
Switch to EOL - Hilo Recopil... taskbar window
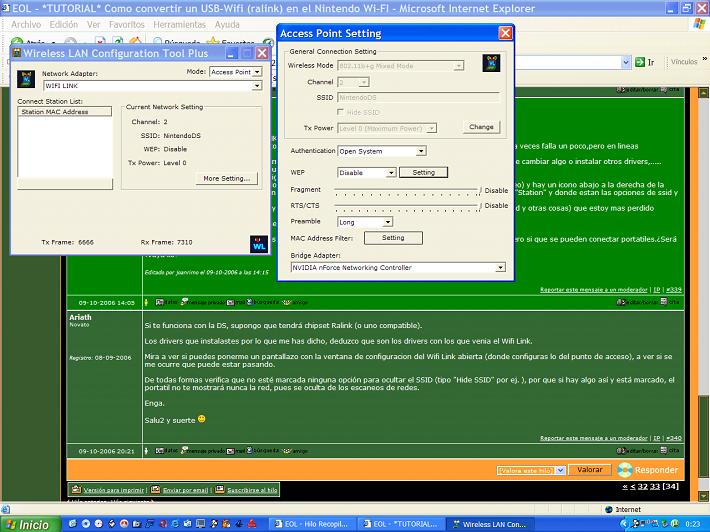[312, 524]
